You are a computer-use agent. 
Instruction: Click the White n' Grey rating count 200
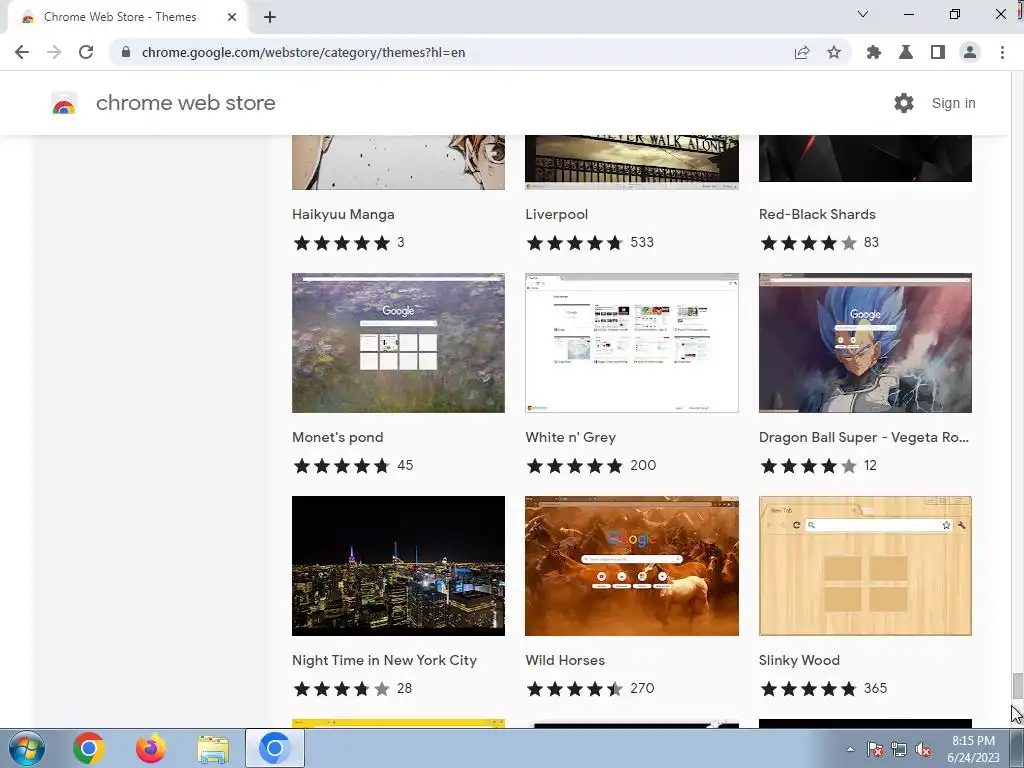click(x=643, y=466)
